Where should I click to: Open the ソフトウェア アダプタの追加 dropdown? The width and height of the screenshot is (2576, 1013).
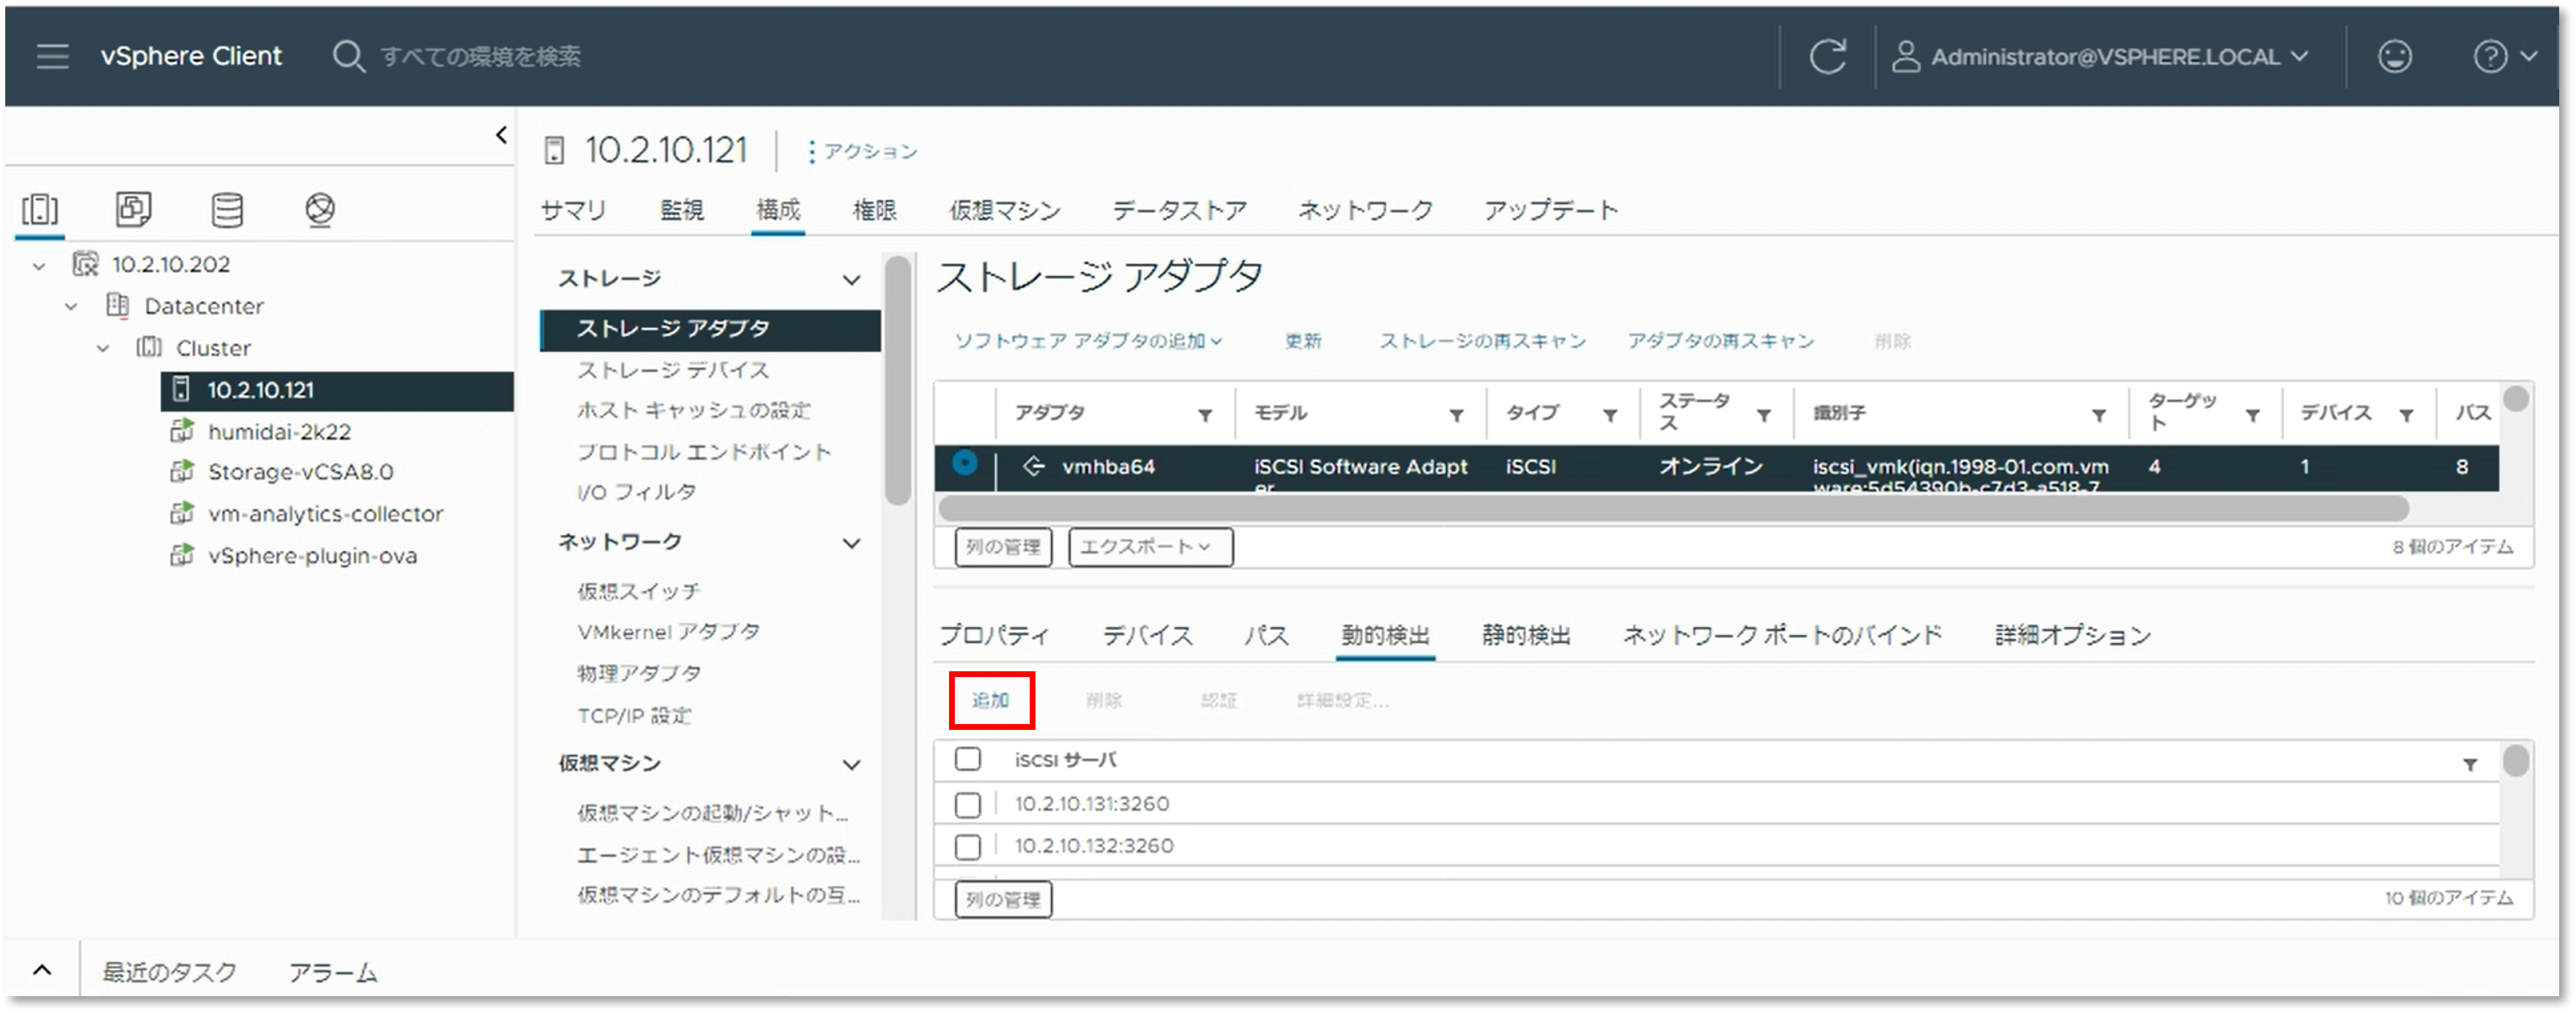tap(1088, 341)
